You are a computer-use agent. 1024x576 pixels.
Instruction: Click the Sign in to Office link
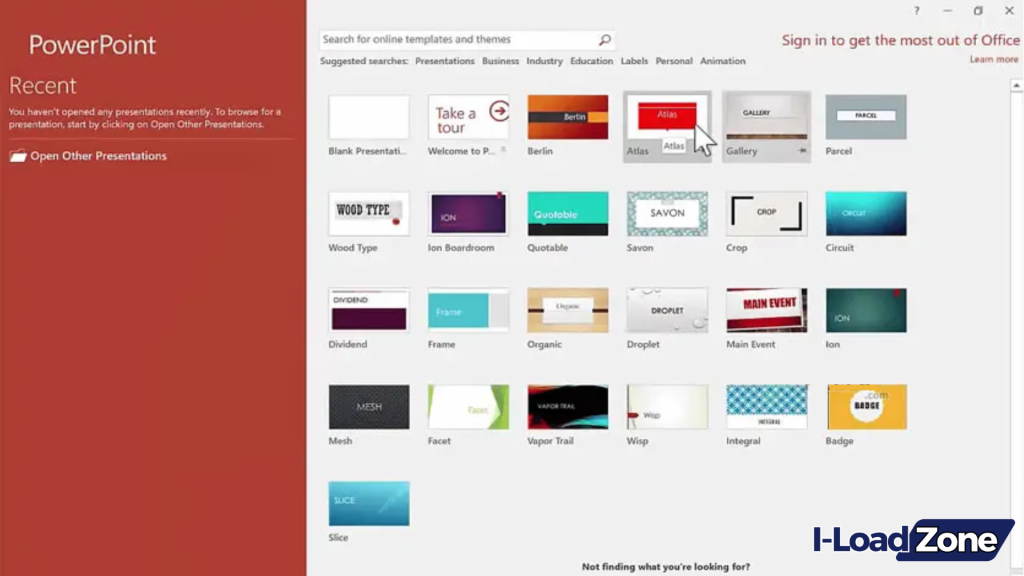pyautogui.click(x=899, y=40)
